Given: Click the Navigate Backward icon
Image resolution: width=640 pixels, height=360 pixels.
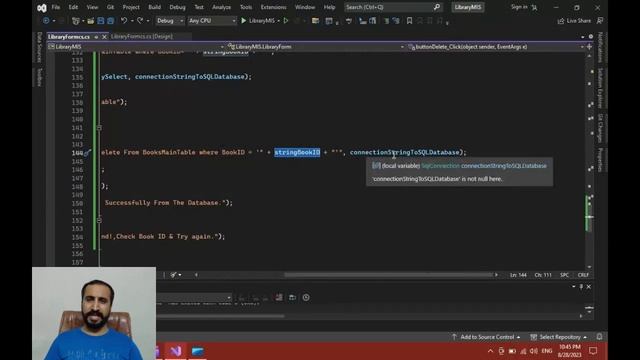Looking at the screenshot, I should tap(46, 20).
